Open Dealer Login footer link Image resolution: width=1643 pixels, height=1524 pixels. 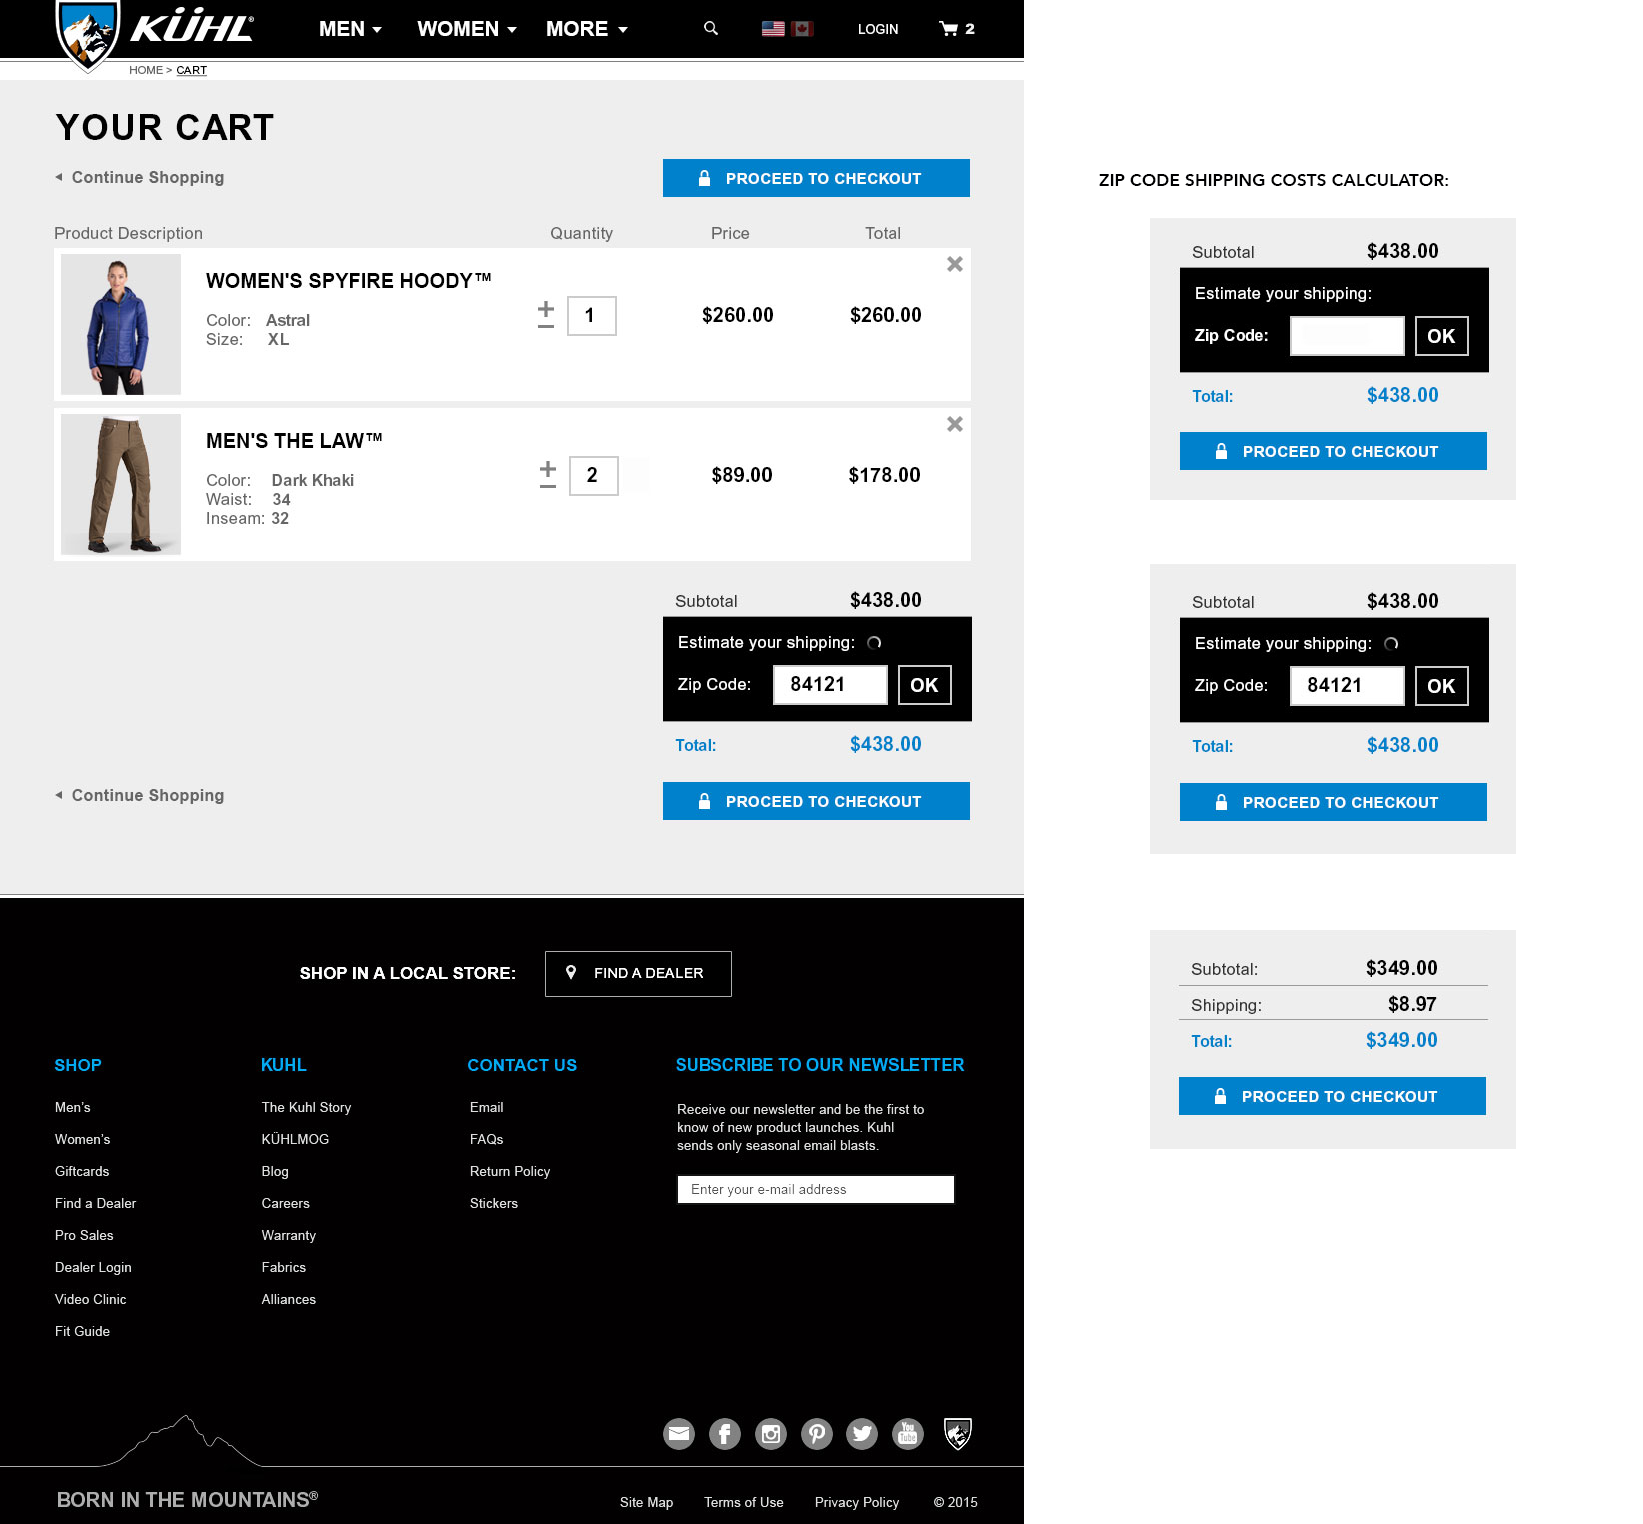point(93,1267)
